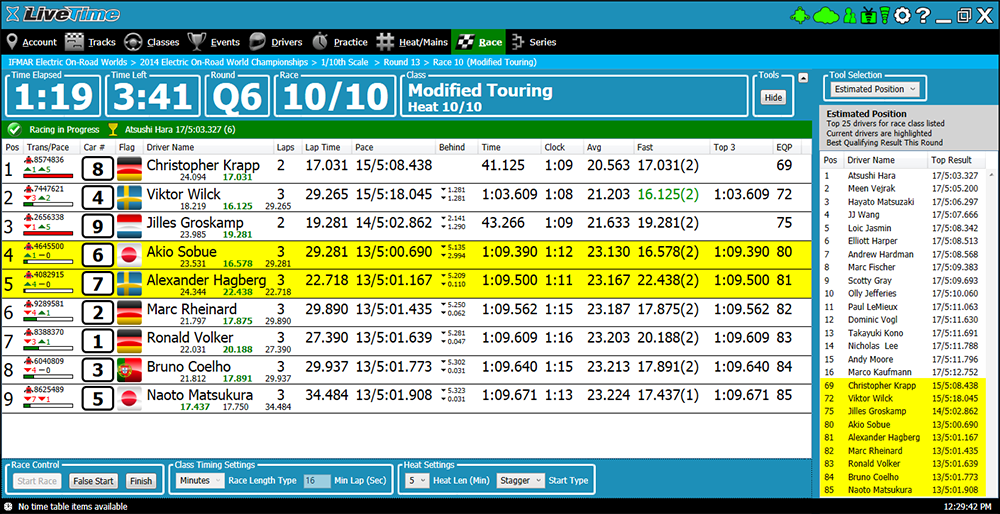Open the Heat/Mains tab
The width and height of the screenshot is (1000, 514).
pyautogui.click(x=412, y=42)
